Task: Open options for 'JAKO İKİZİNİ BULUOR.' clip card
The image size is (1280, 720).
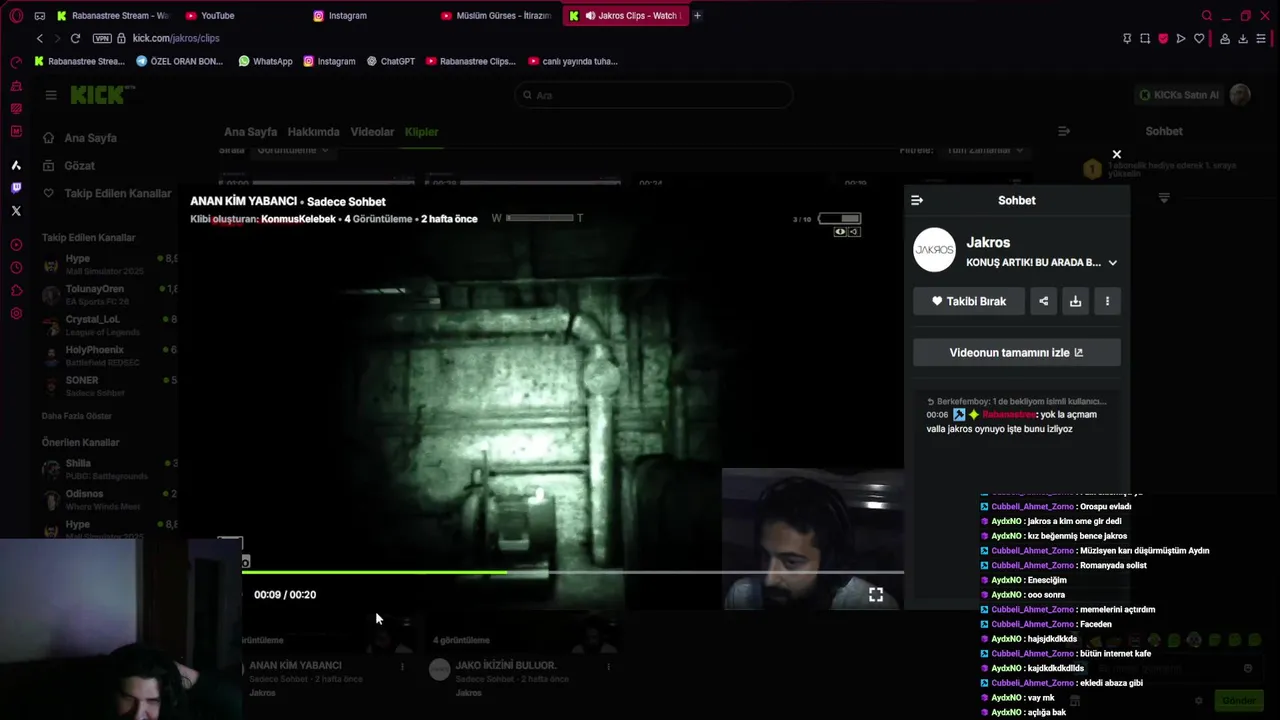Action: tap(608, 666)
